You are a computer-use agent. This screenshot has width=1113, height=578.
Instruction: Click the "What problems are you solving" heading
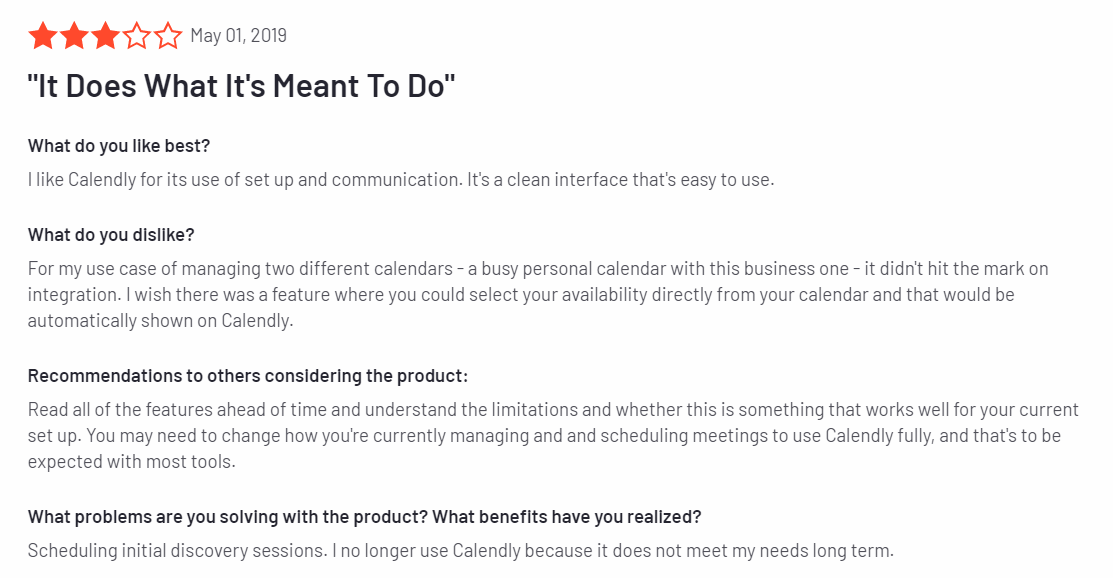[x=364, y=517]
